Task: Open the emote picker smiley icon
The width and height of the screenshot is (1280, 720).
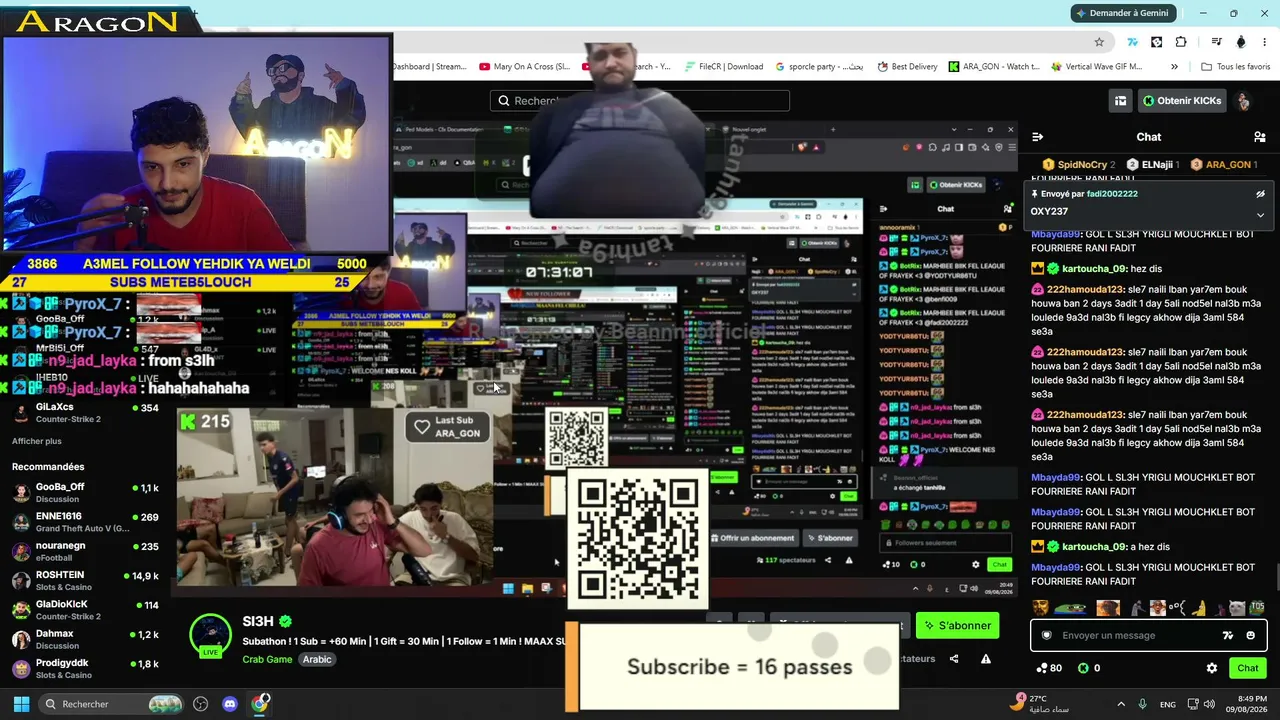Action: pos(1250,635)
